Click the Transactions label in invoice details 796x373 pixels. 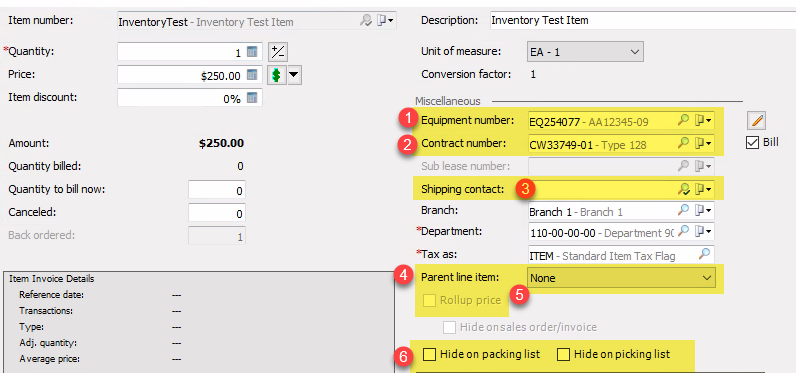point(46,311)
